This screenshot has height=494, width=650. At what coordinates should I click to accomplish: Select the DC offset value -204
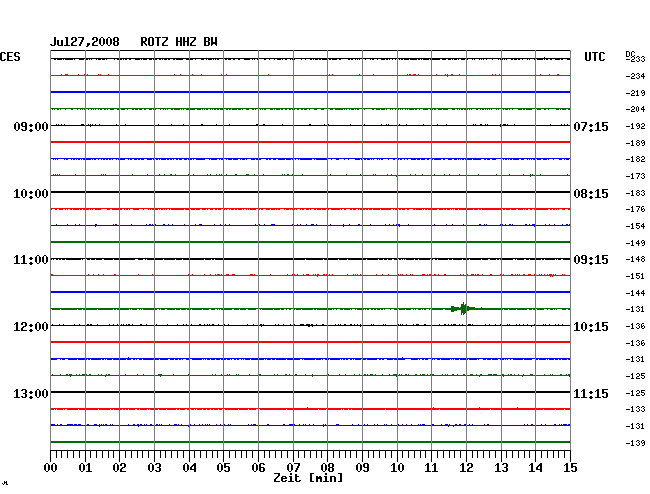pos(635,109)
